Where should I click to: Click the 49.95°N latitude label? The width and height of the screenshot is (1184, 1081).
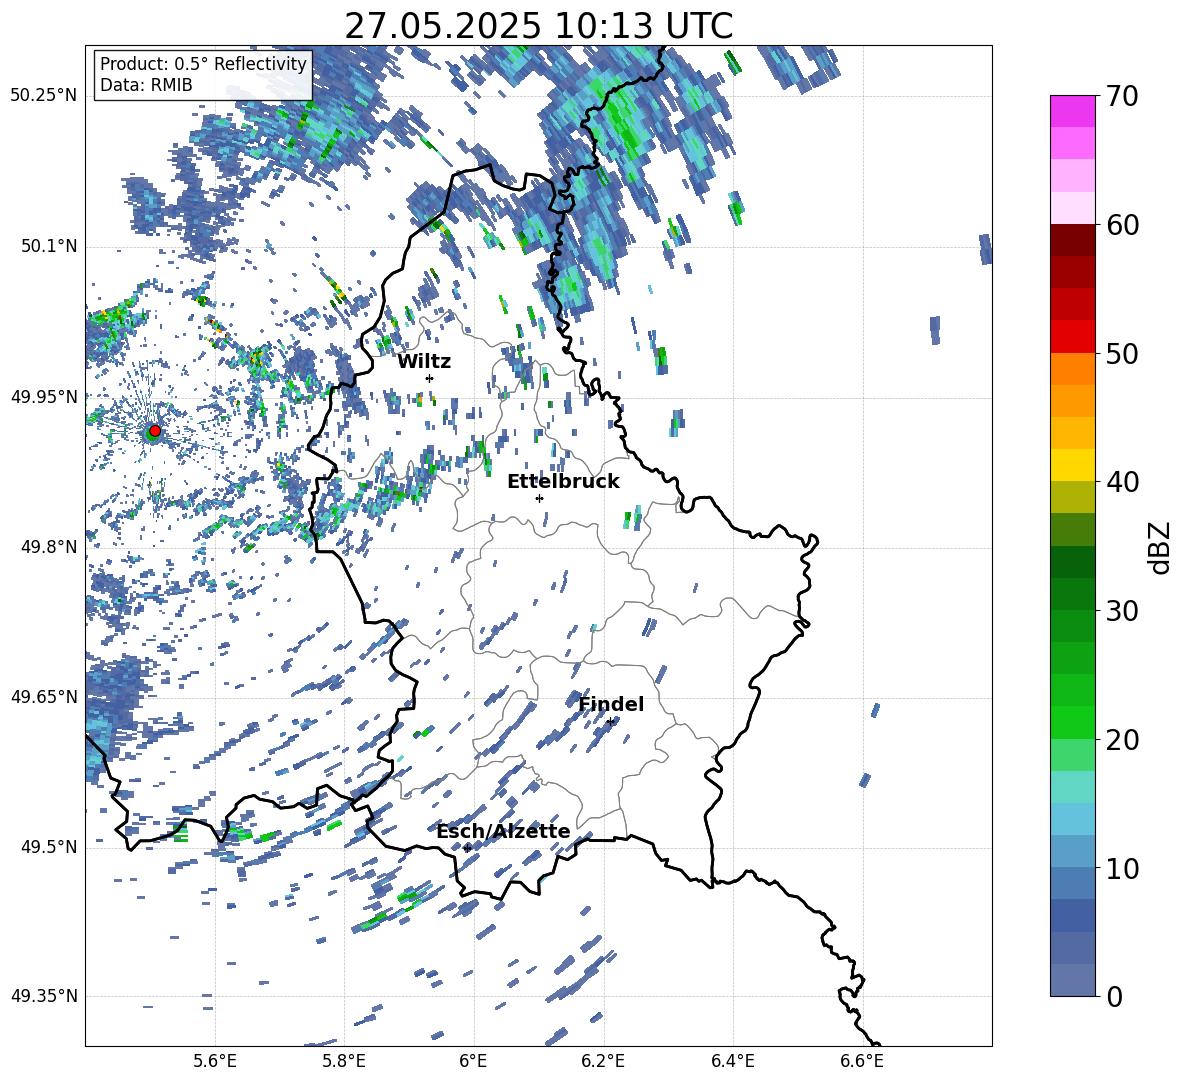44,396
